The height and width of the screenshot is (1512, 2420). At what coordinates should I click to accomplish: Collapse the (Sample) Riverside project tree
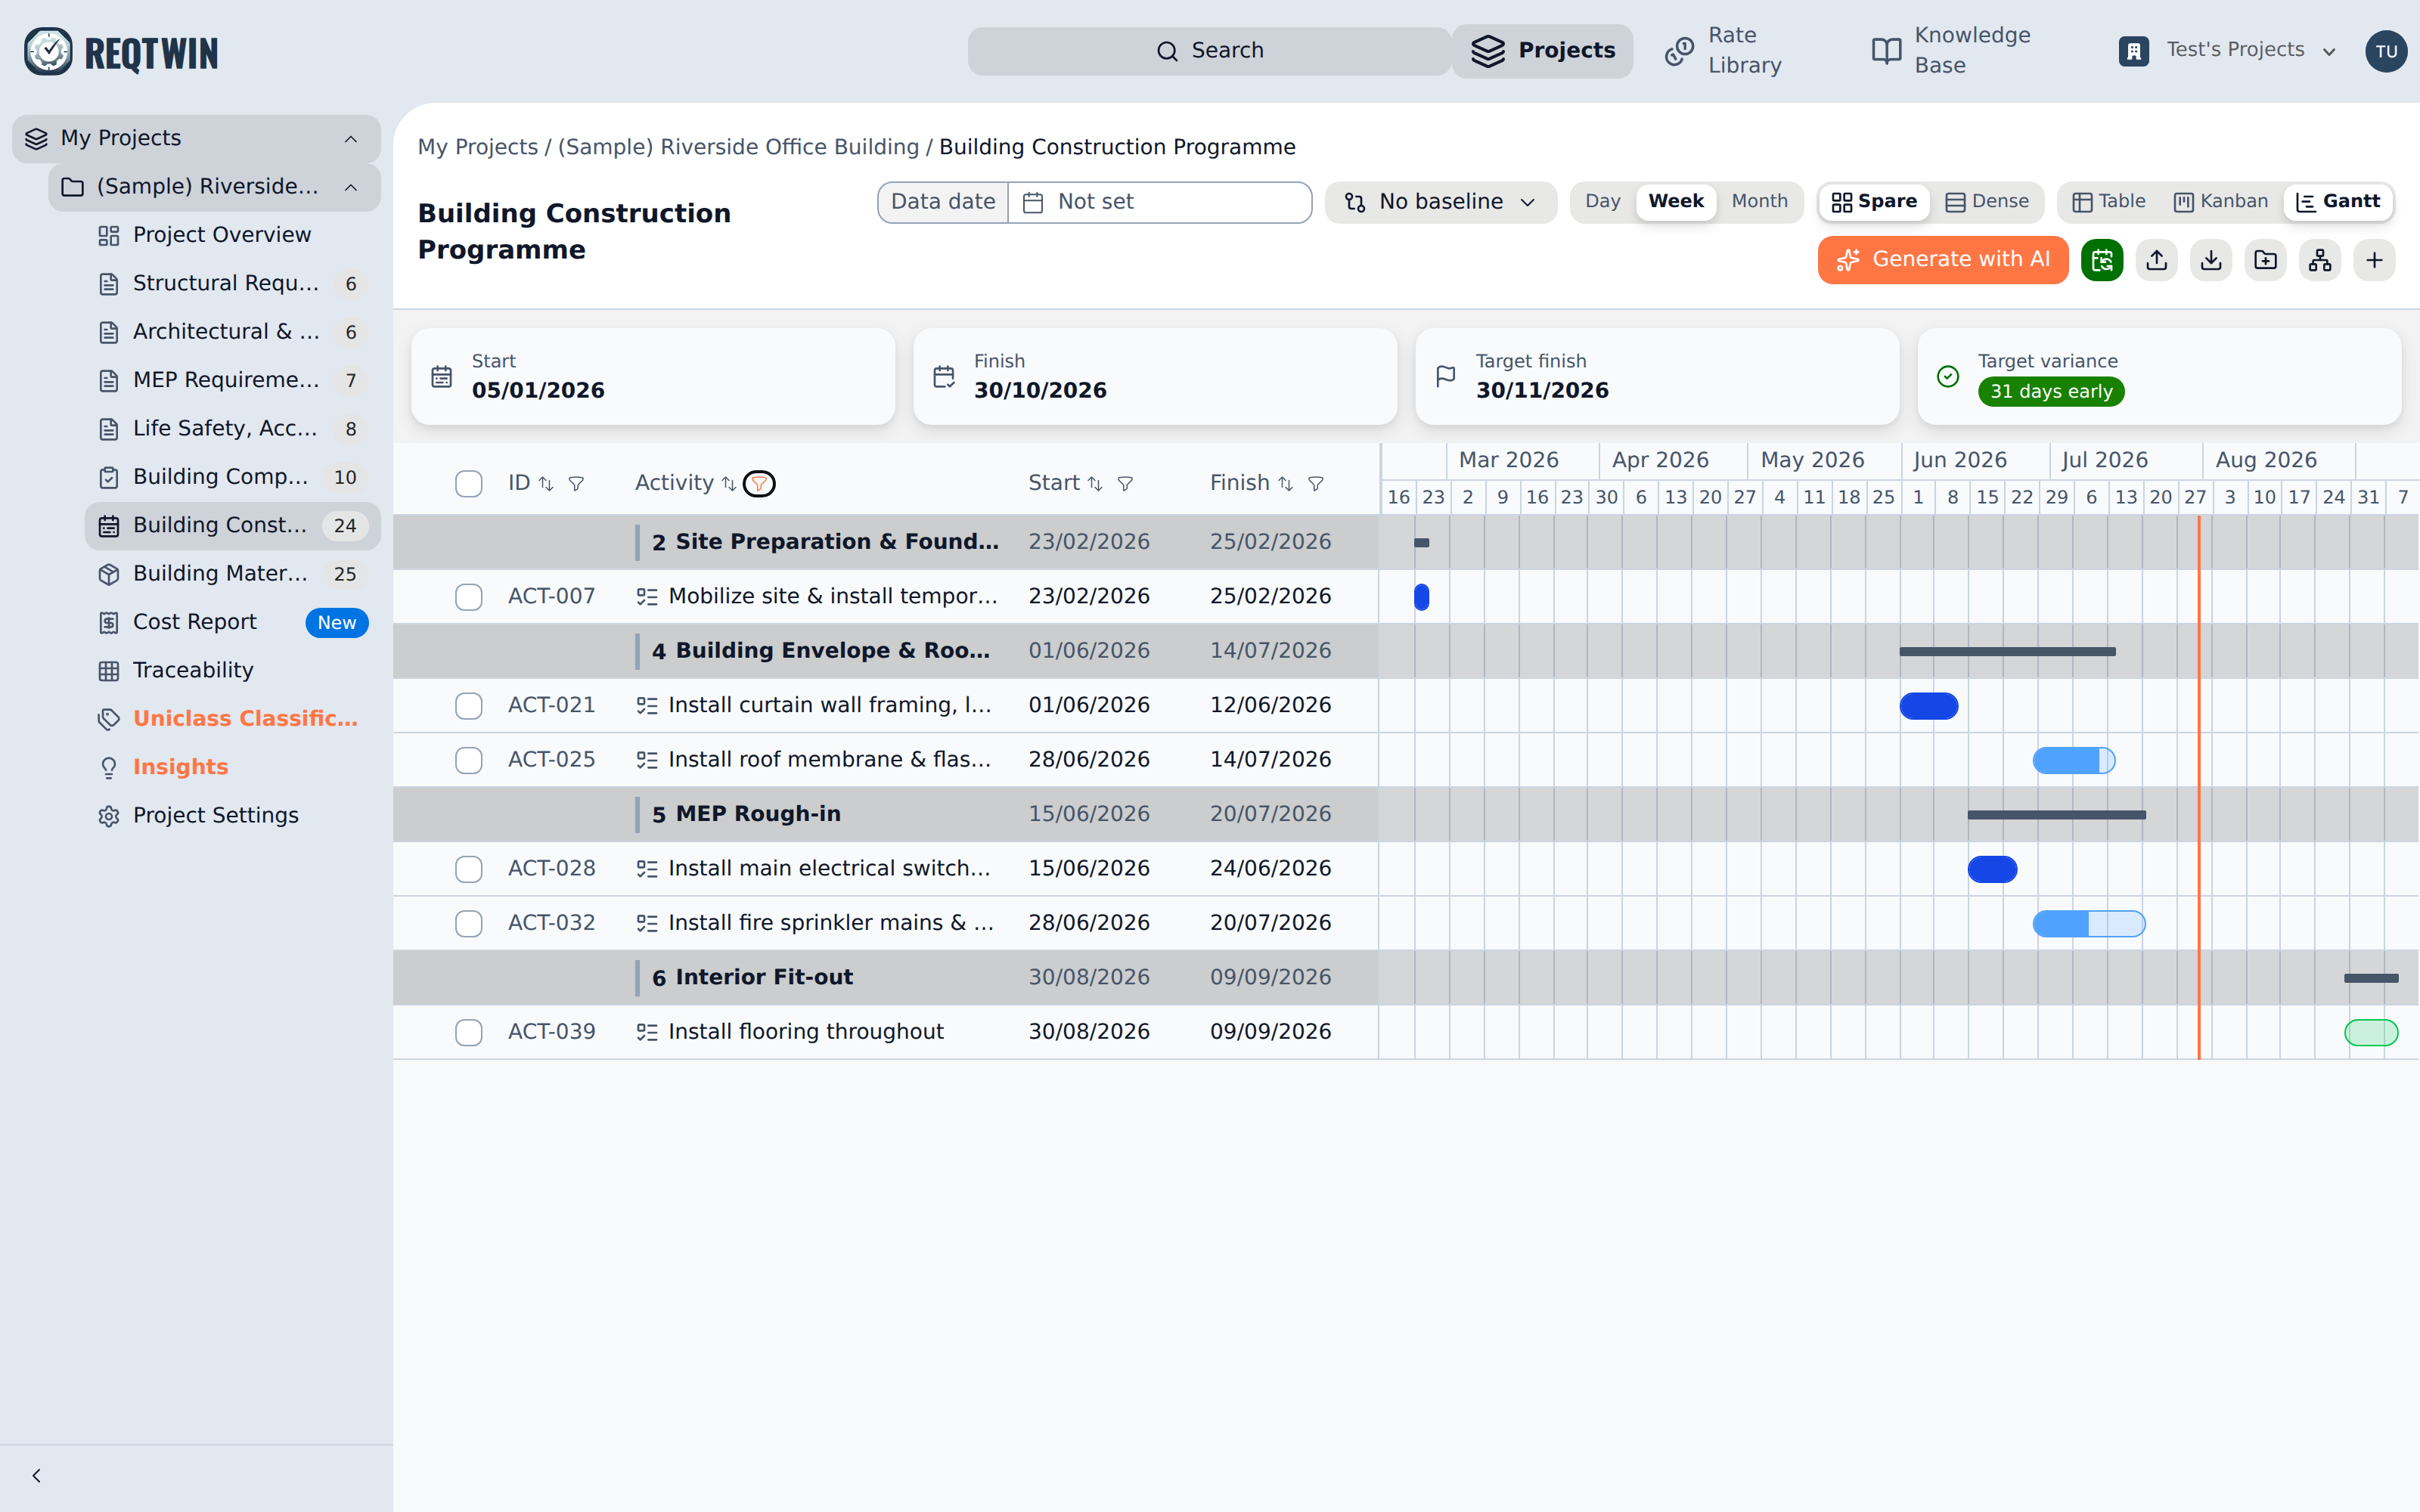pyautogui.click(x=351, y=188)
